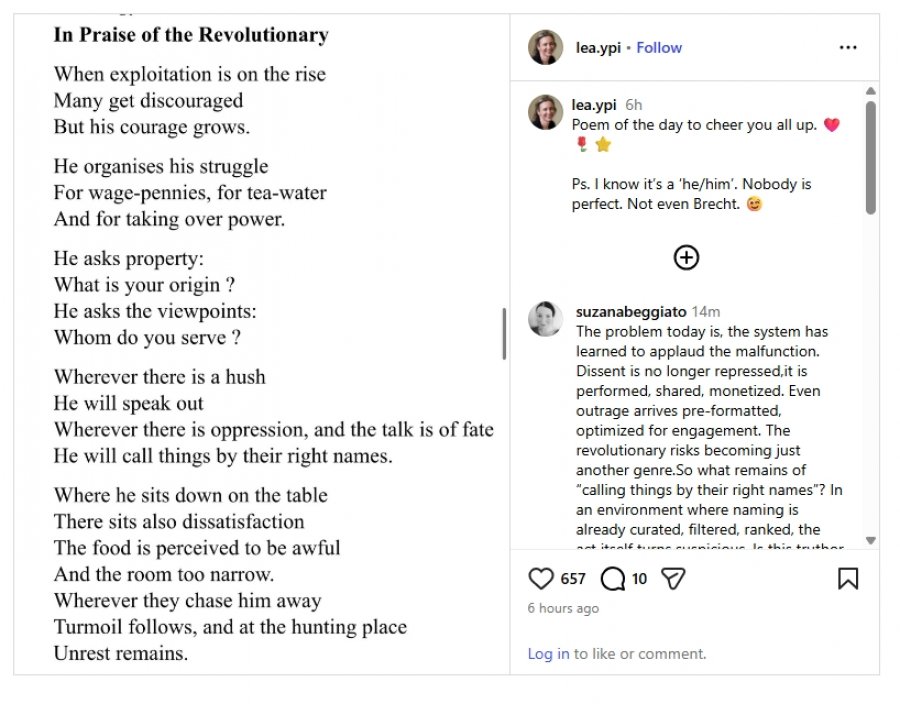View suzanabeggiato's profile avatar
Image resolution: width=900 pixels, height=704 pixels.
pos(545,319)
